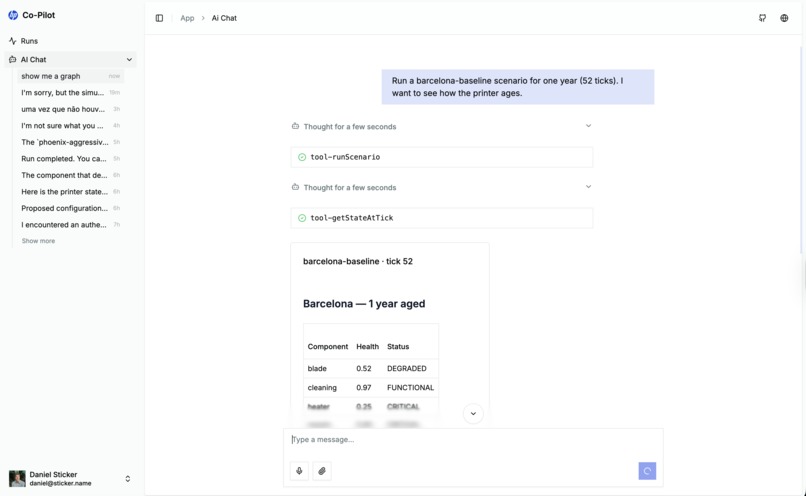Open the Runs page

[x=70, y=41]
